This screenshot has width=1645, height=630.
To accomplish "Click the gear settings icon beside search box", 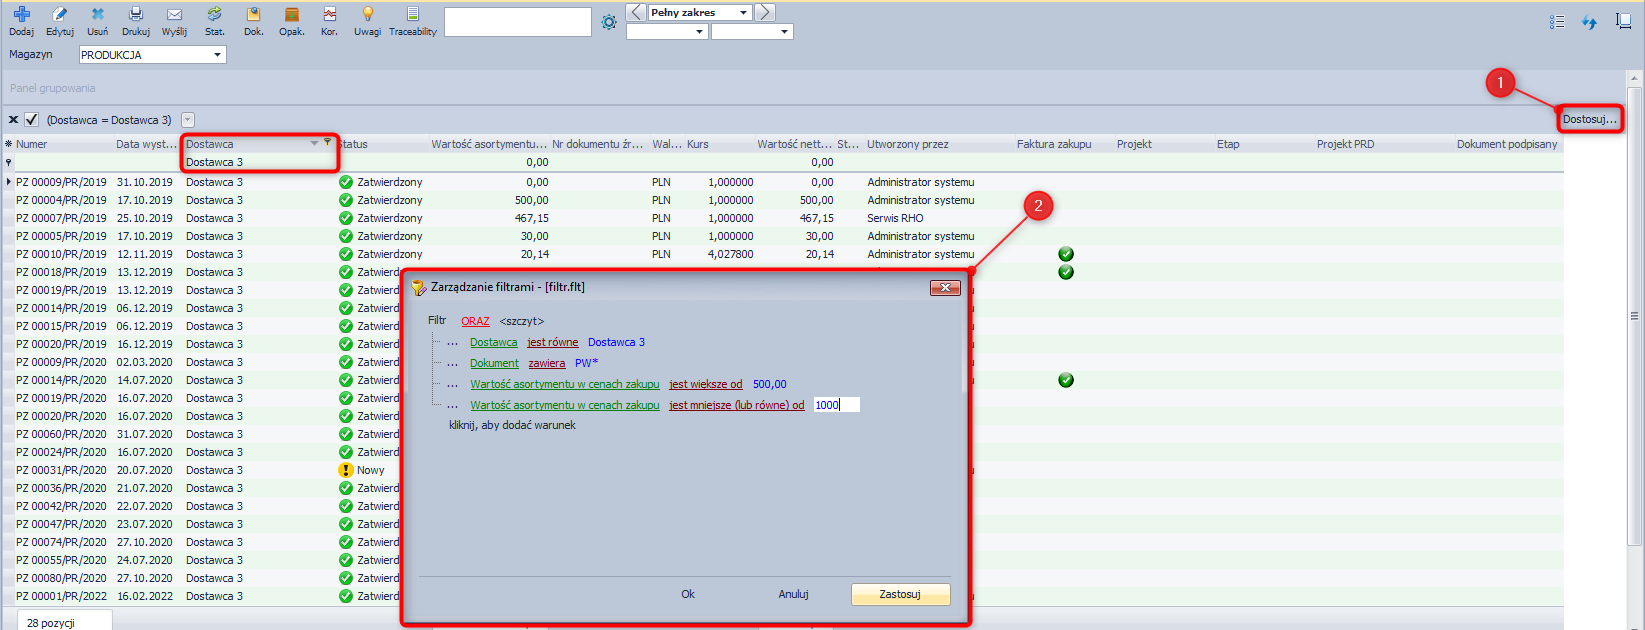I will click(609, 22).
